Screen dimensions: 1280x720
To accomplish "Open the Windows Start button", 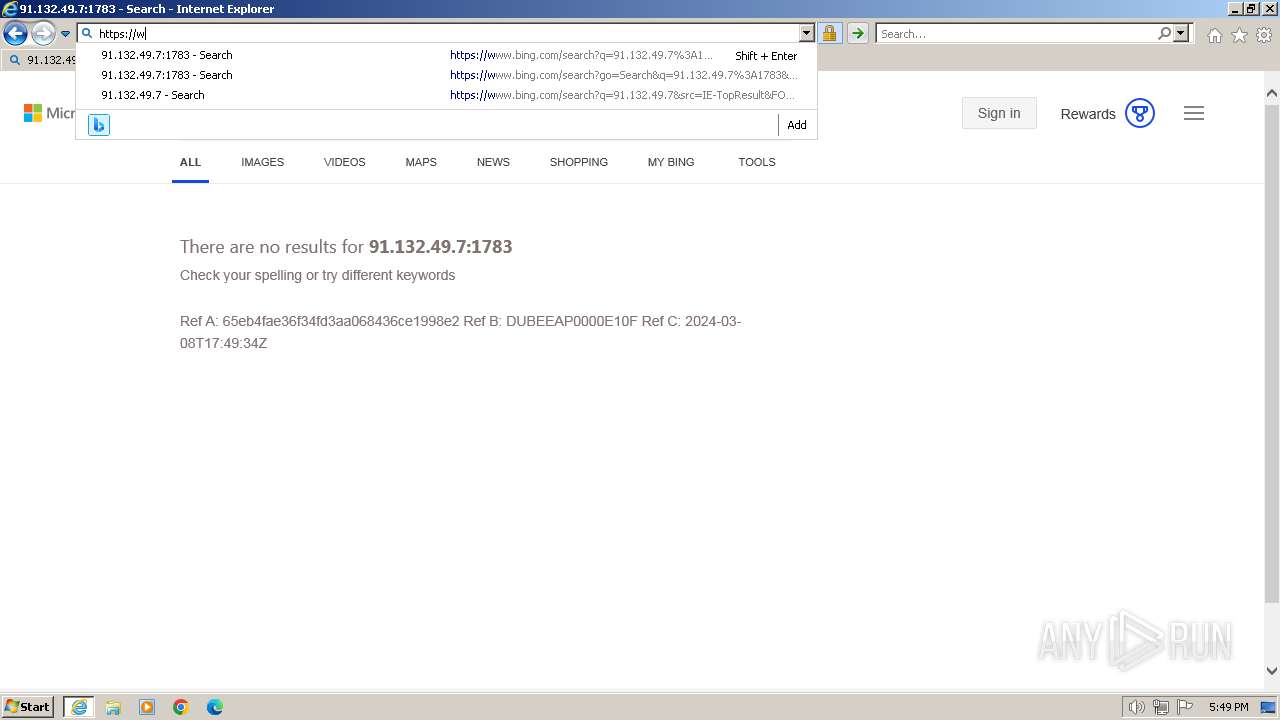I will (28, 706).
